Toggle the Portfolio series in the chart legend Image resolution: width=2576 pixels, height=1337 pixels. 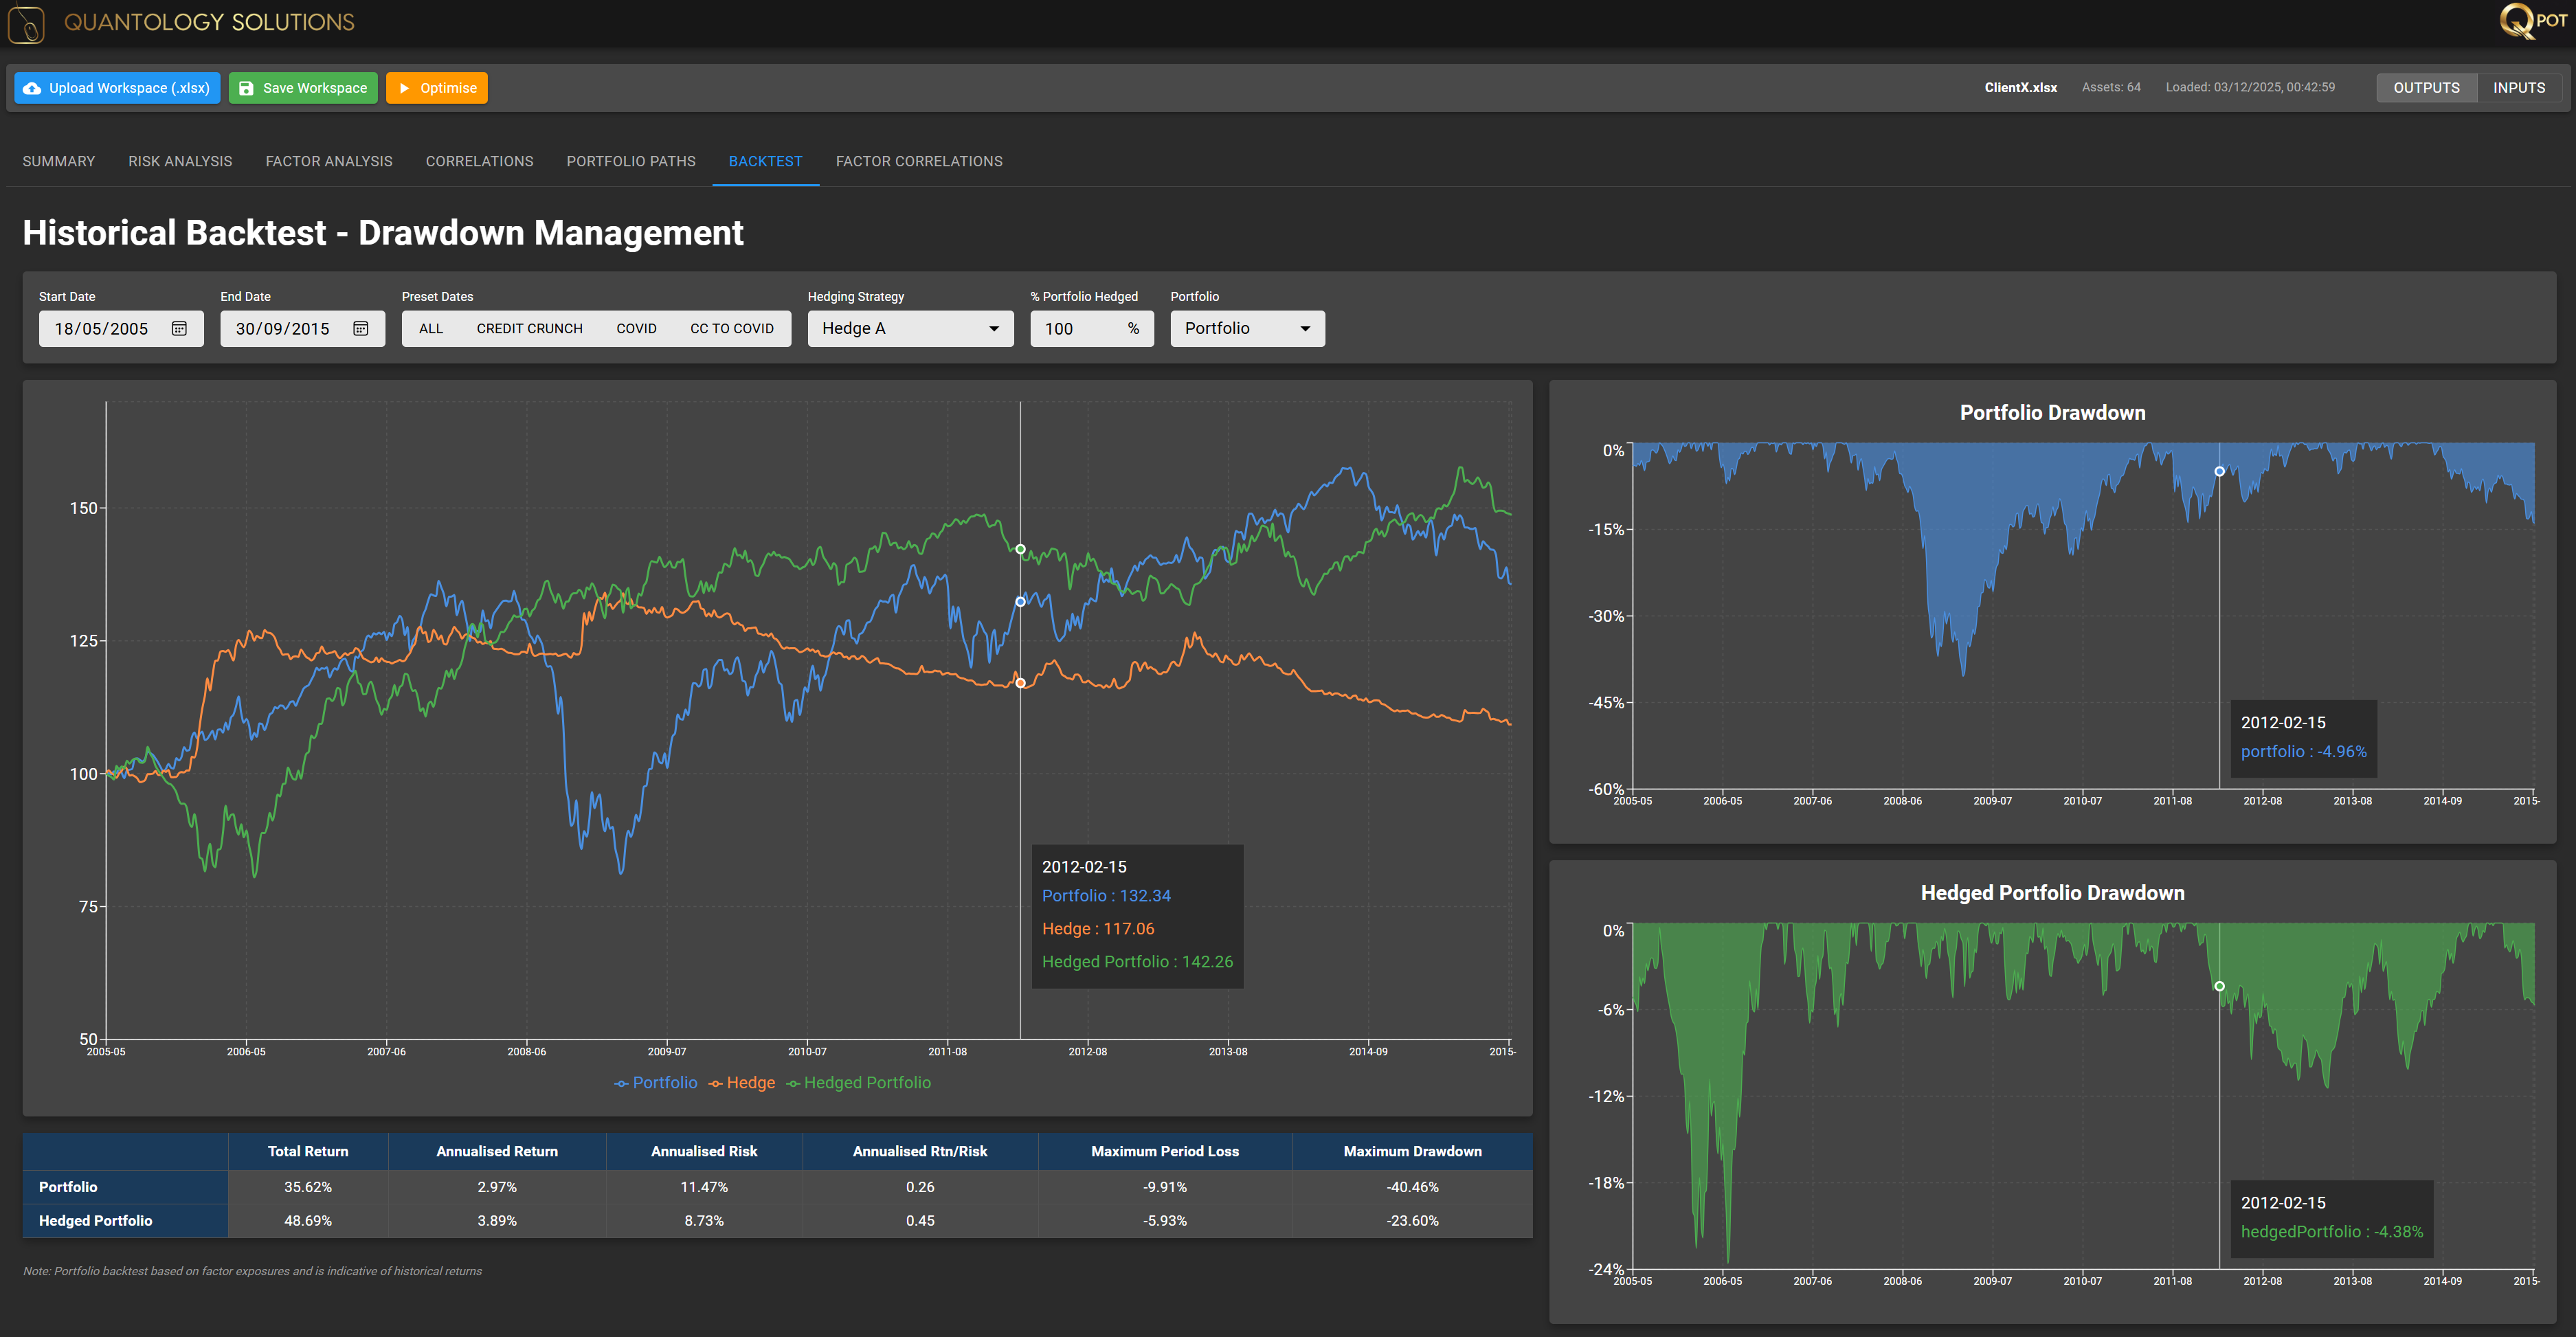[x=664, y=1083]
